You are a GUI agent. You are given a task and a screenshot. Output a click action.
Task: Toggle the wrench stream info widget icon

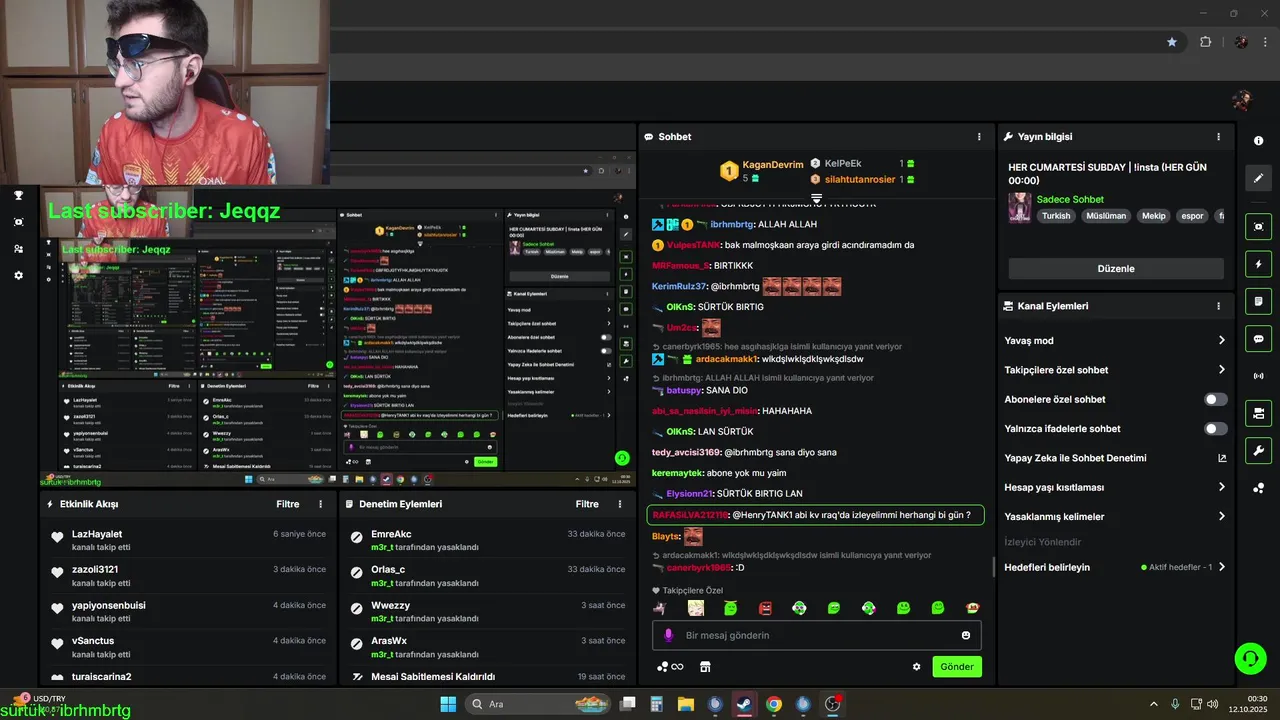coord(1258,450)
